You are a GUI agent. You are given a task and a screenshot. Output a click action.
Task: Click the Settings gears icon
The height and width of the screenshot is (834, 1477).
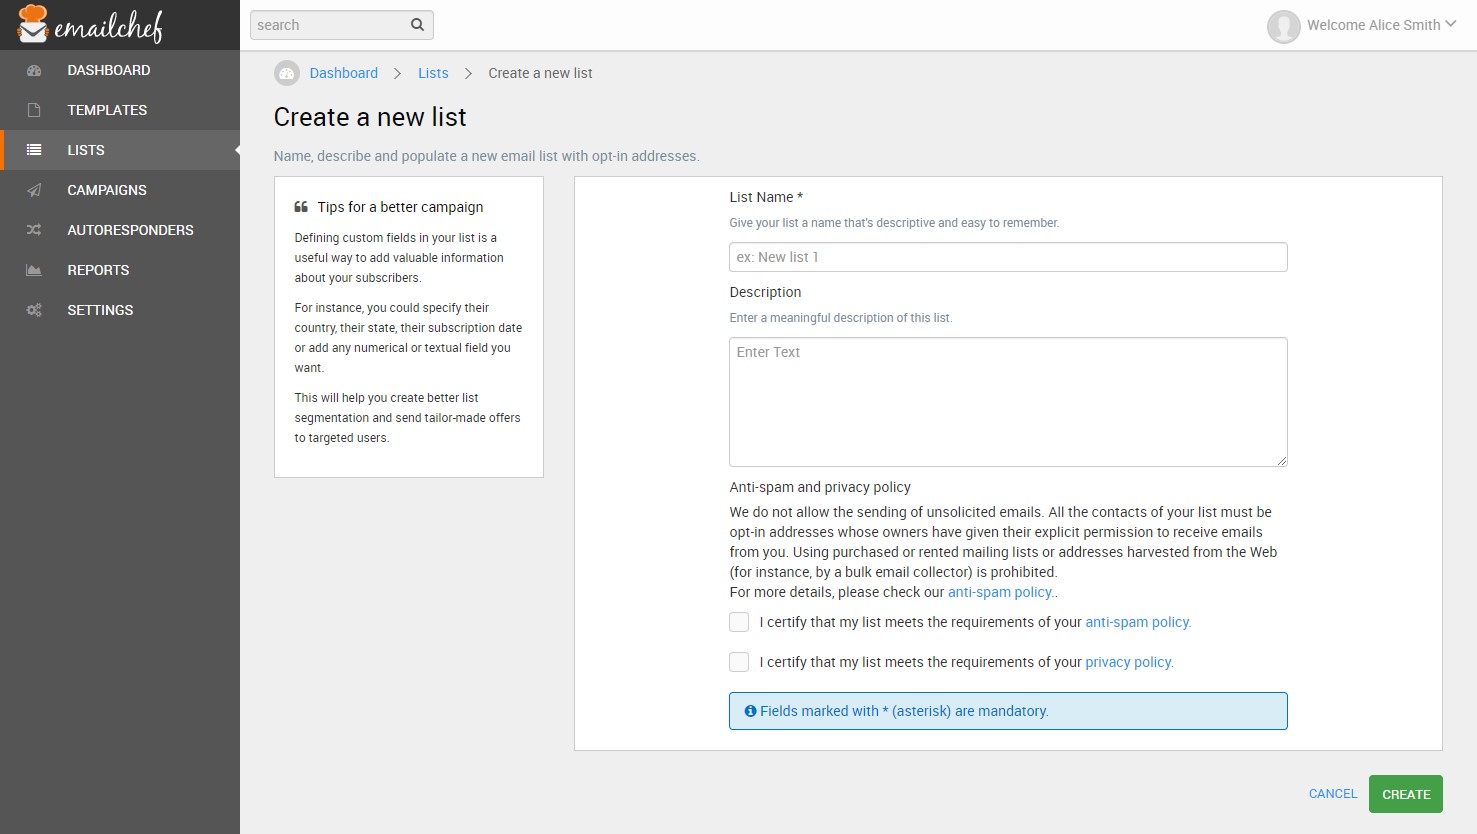[34, 310]
